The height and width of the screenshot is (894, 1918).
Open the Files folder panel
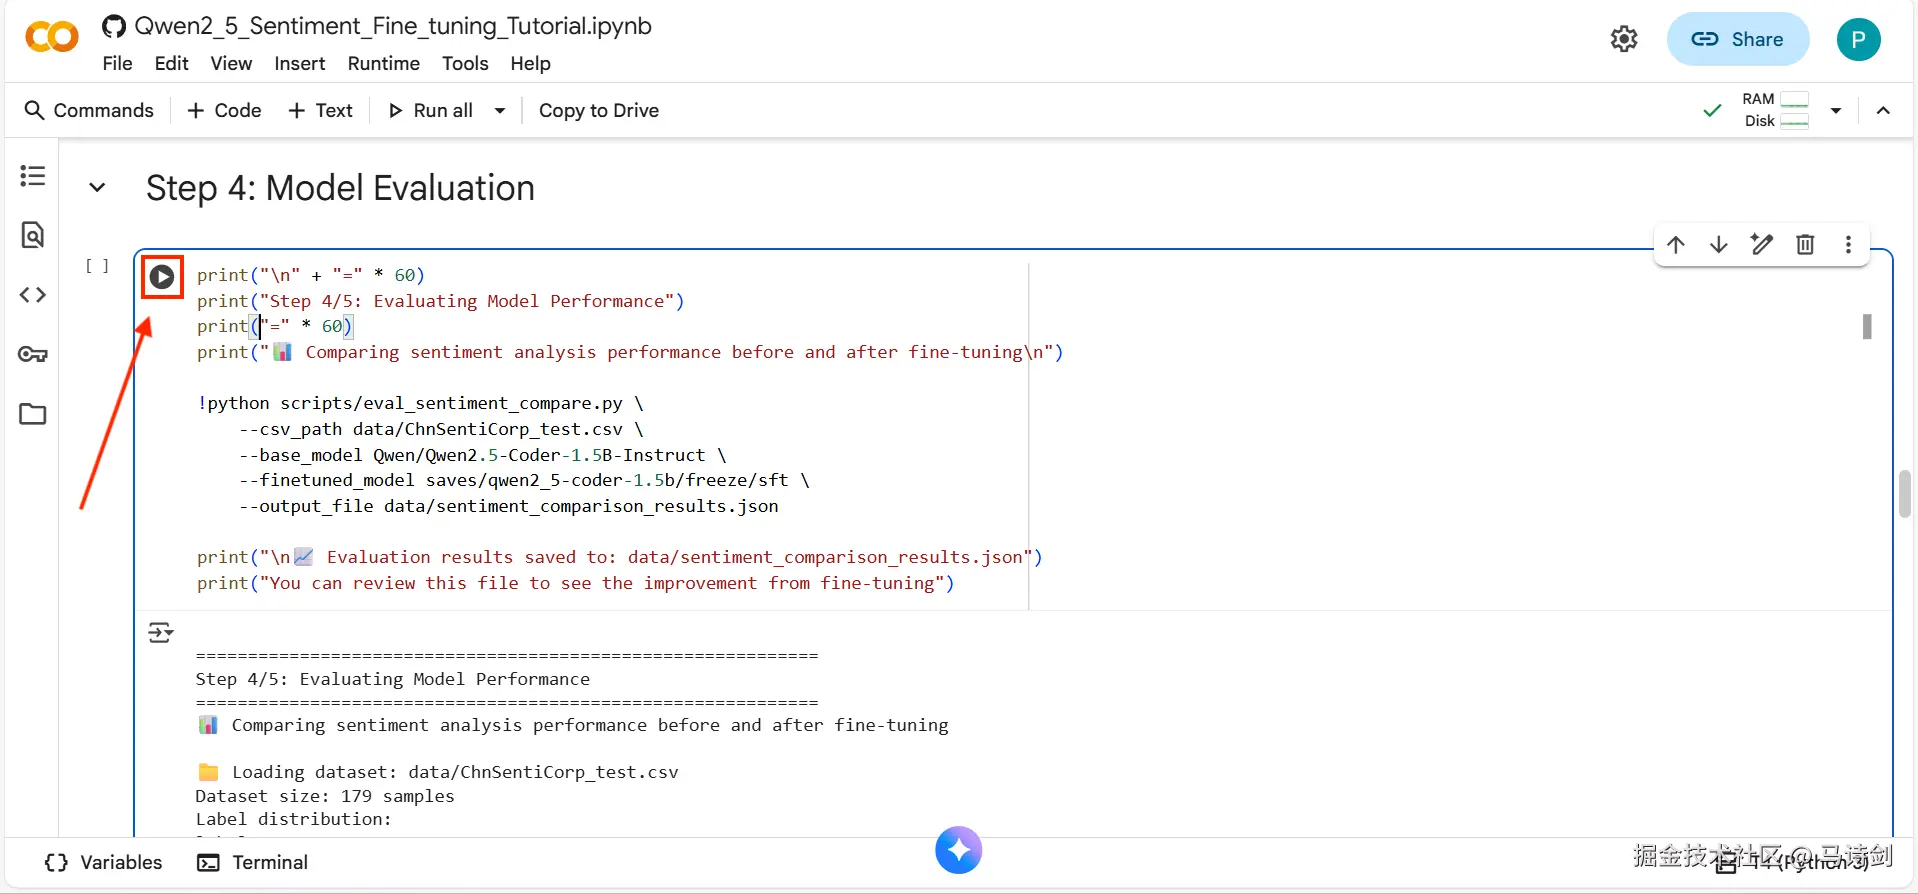pyautogui.click(x=33, y=414)
